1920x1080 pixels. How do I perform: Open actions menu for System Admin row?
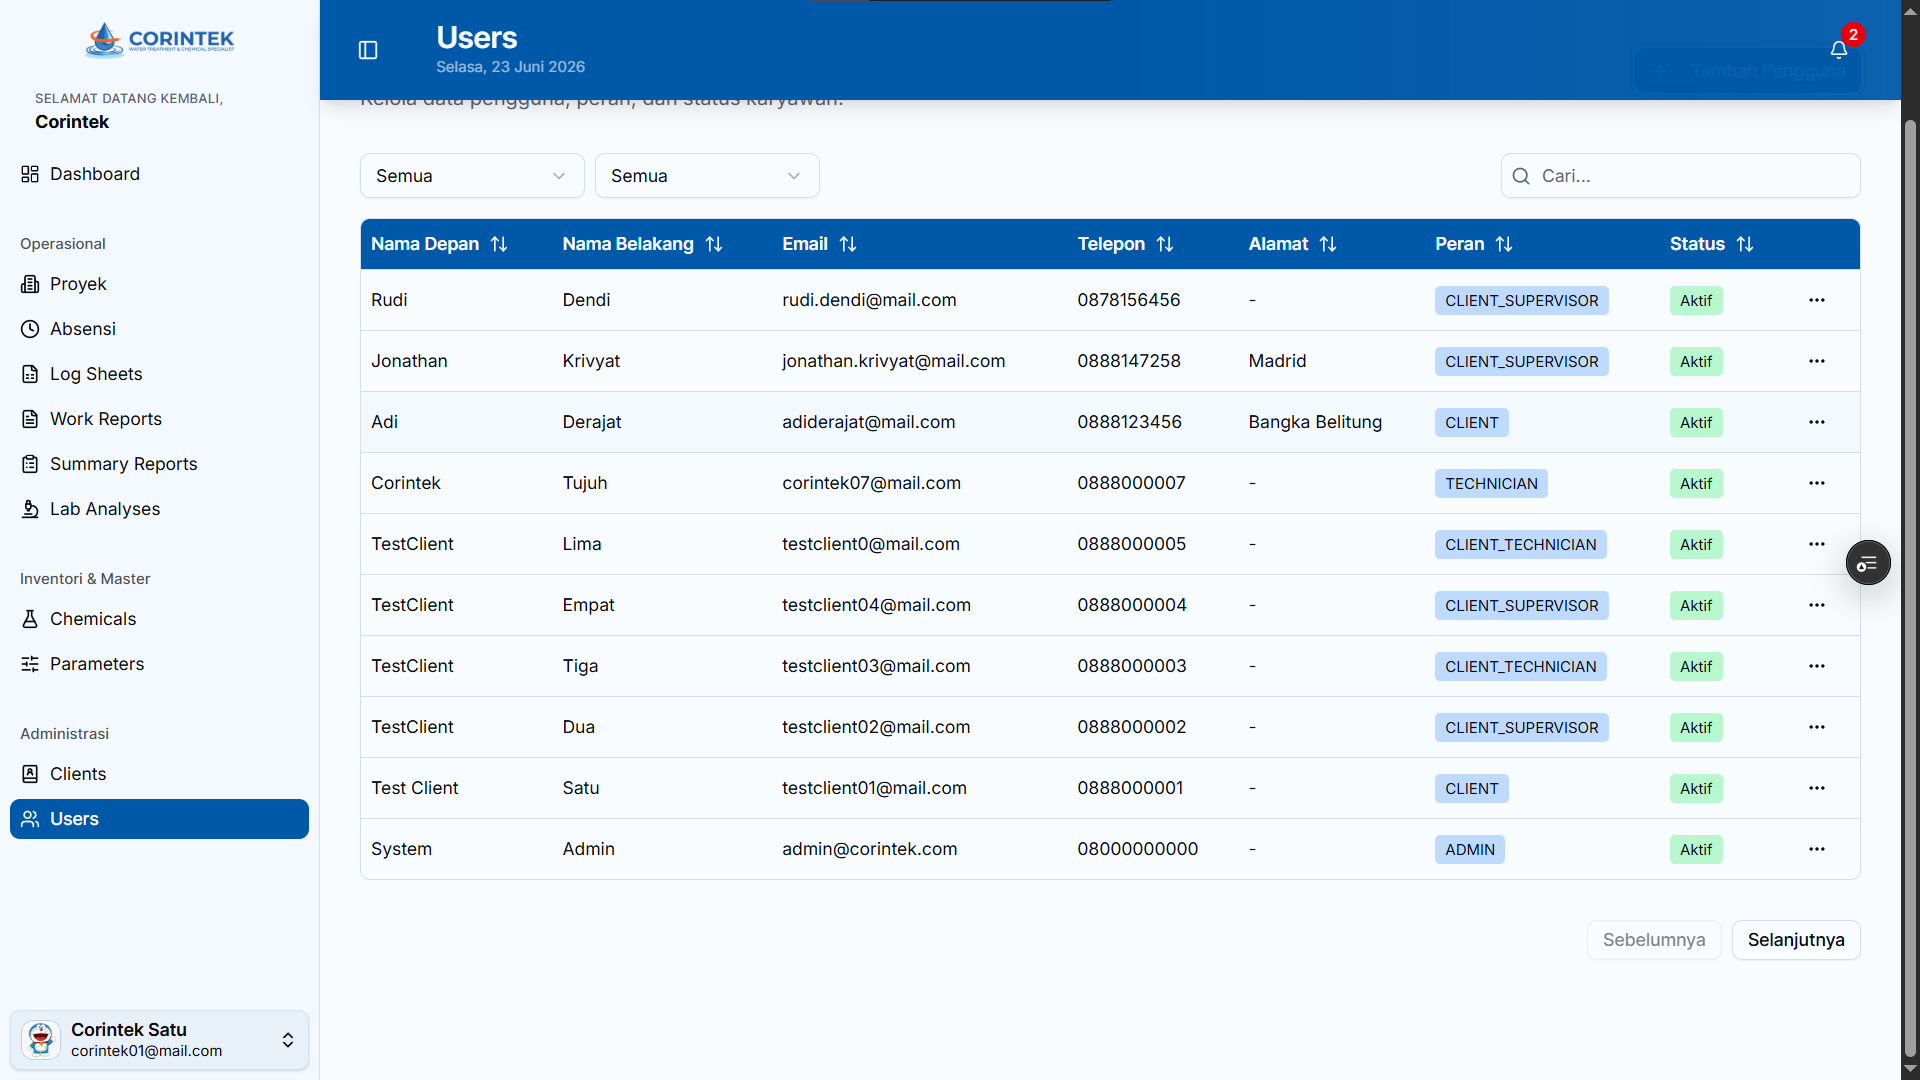tap(1817, 849)
